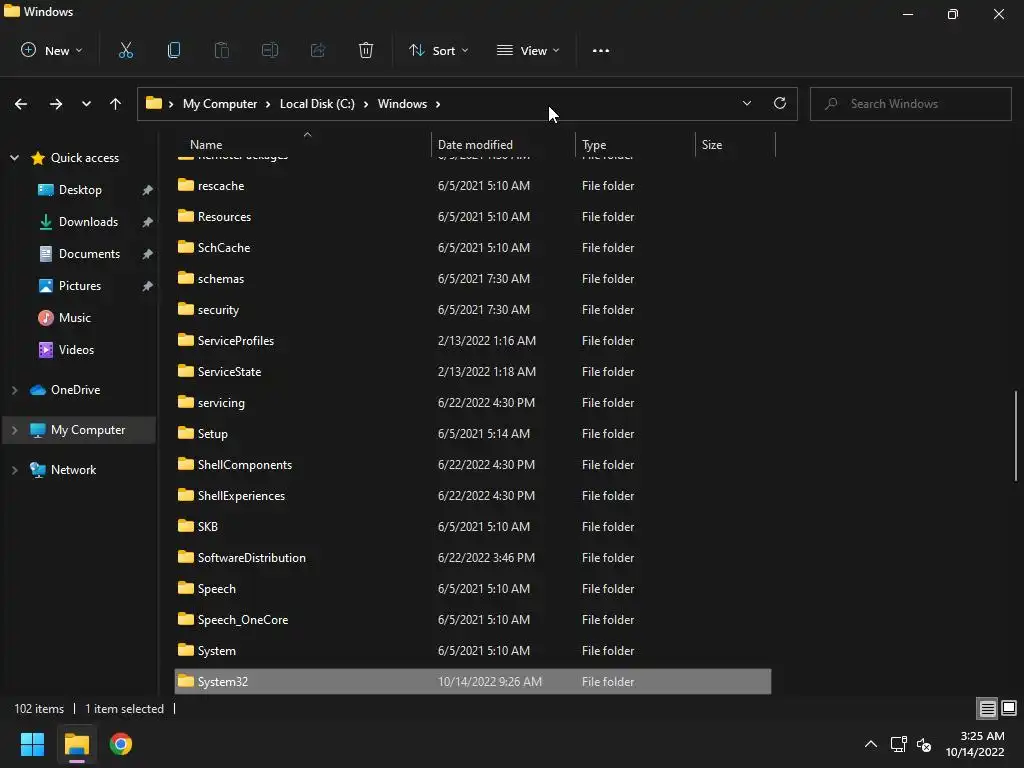Refresh the Windows folder view
The height and width of the screenshot is (768, 1024).
pos(780,103)
